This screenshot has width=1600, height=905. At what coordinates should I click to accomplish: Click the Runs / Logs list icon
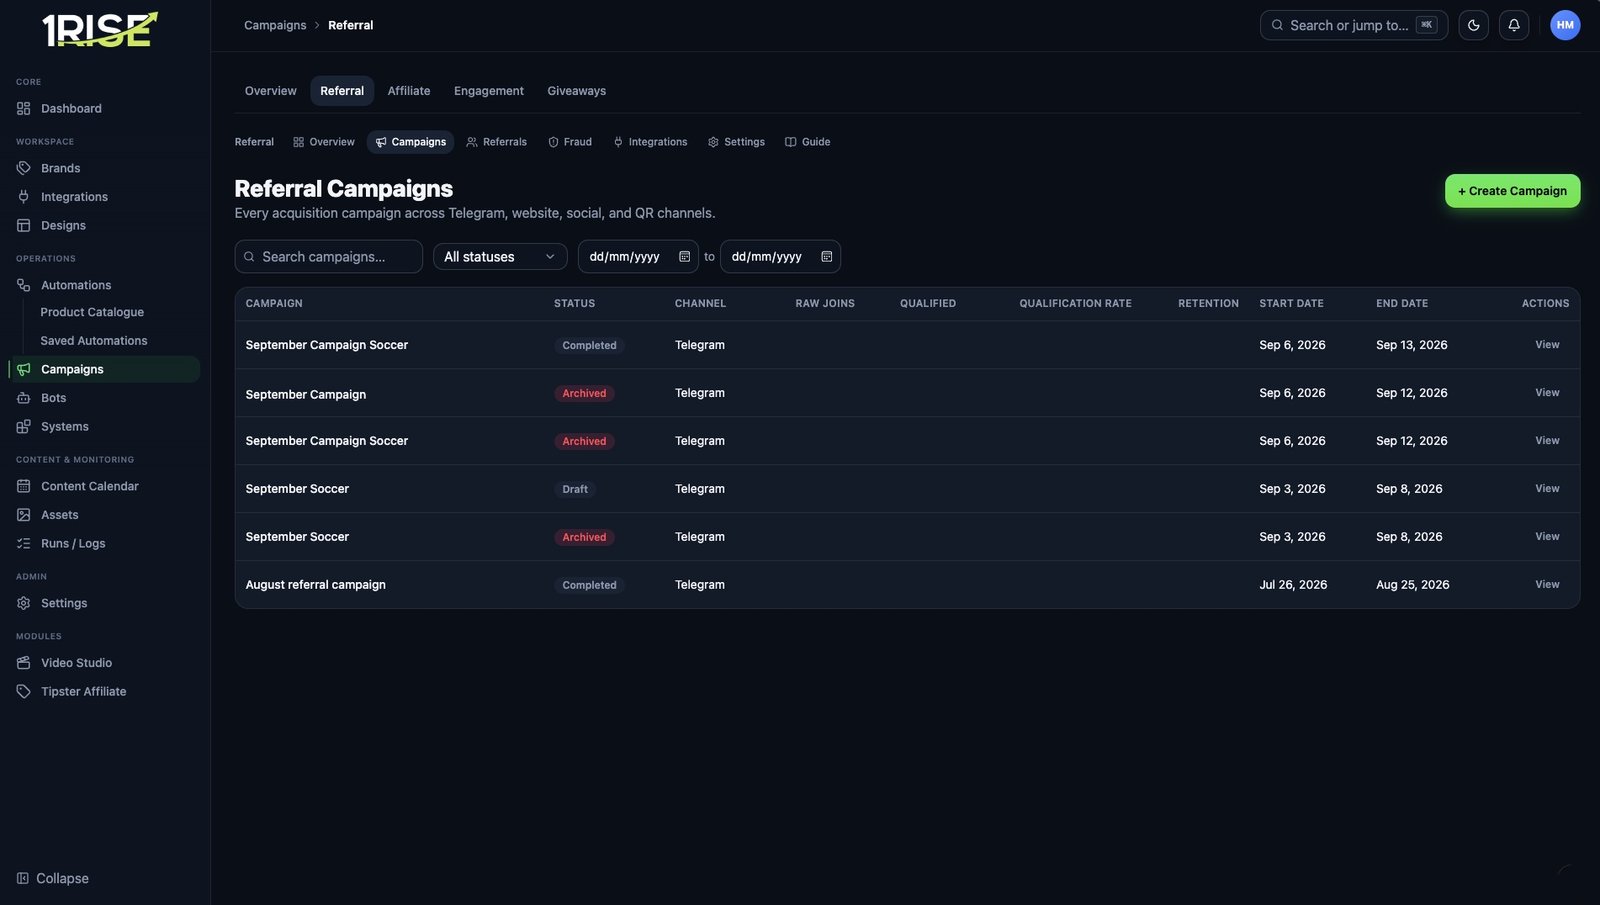[x=24, y=544]
